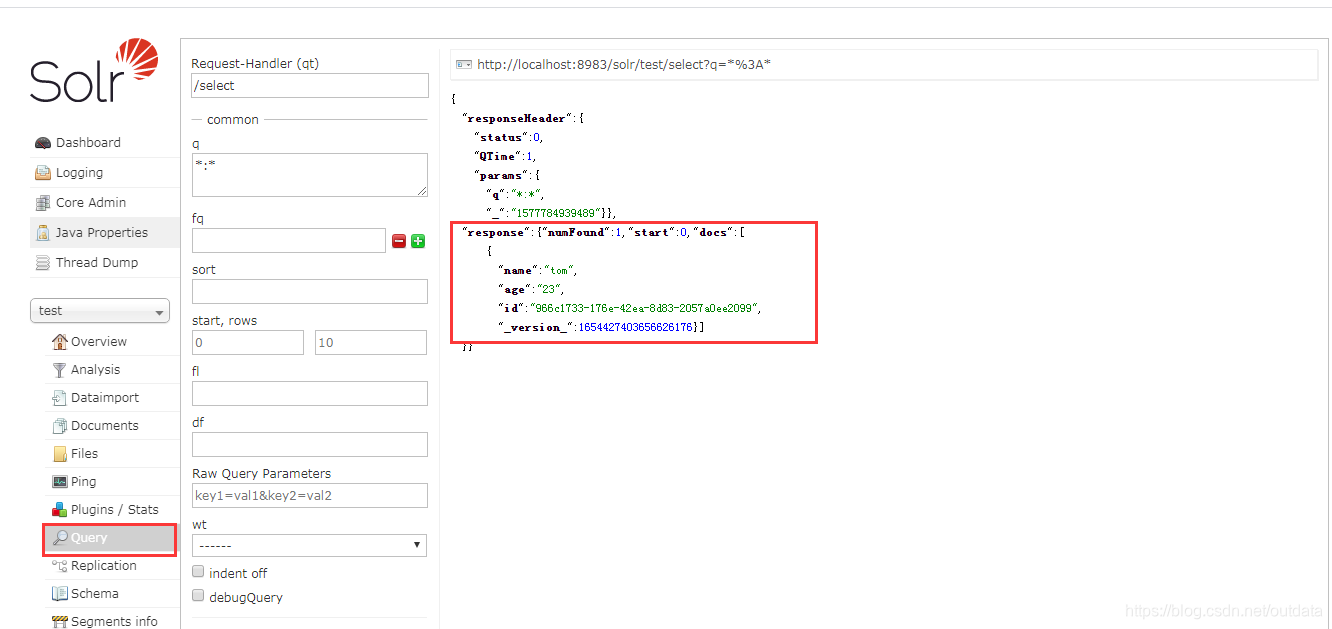Open the Segments info page
This screenshot has height=629, width=1332.
click(114, 622)
